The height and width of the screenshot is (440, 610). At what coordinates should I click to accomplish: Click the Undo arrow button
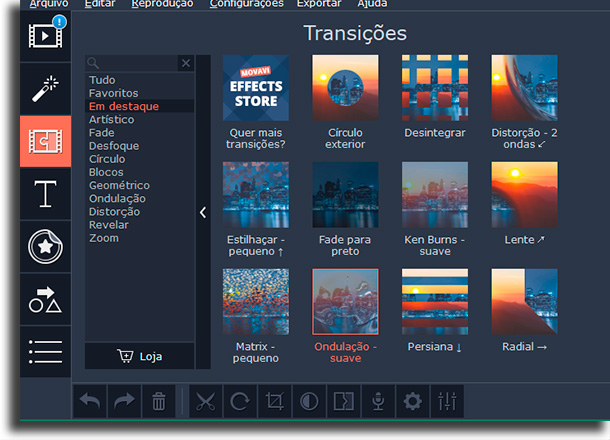coord(90,401)
